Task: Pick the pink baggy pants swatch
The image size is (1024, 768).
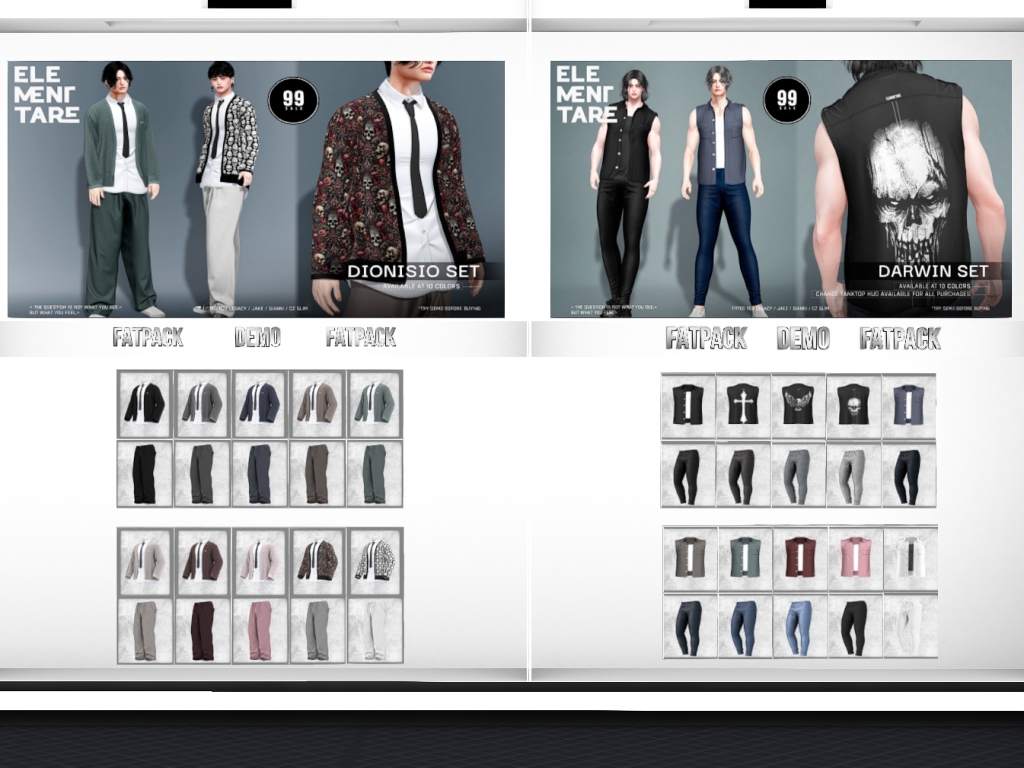Action: (260, 630)
